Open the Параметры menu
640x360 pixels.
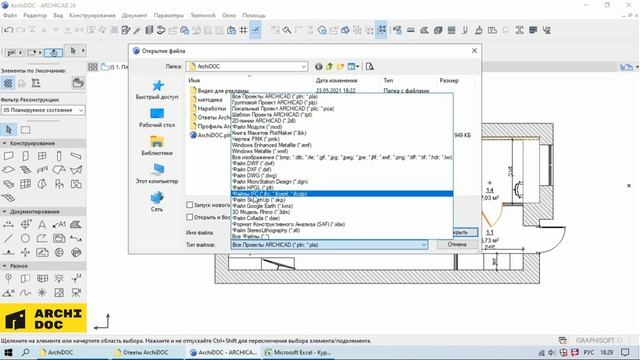click(x=169, y=15)
